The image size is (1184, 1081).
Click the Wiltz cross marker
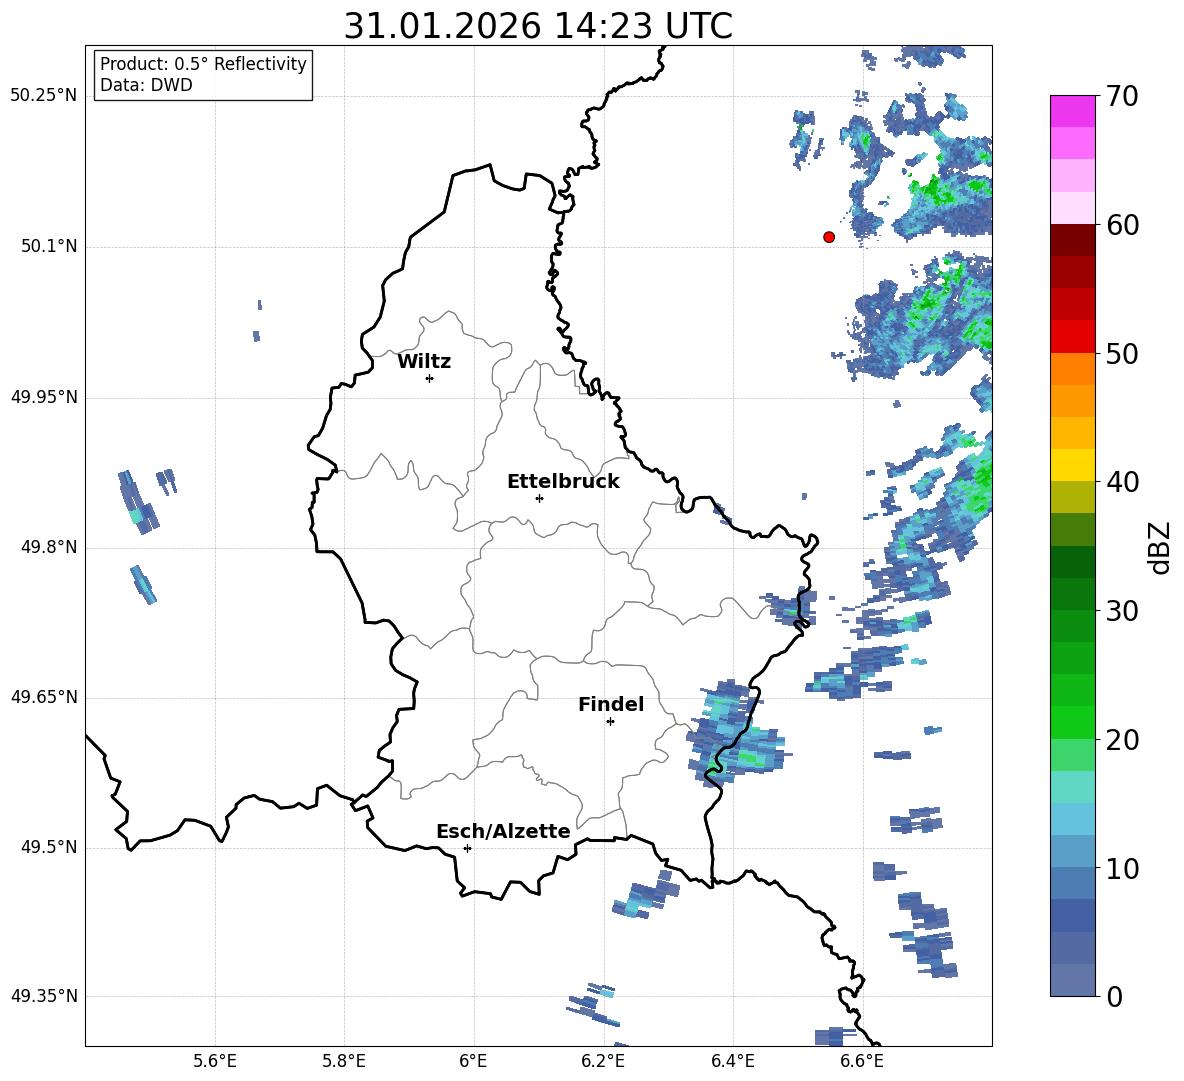point(430,378)
